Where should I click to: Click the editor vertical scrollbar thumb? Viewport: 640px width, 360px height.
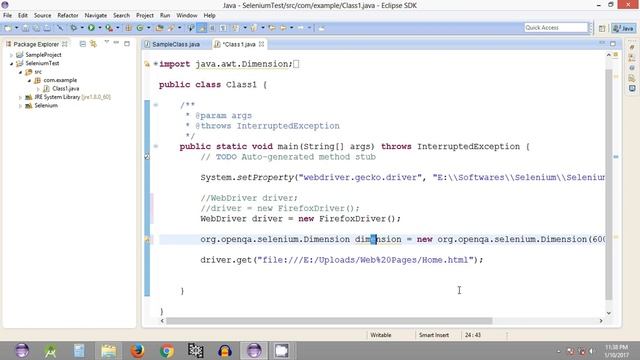[x=609, y=184]
